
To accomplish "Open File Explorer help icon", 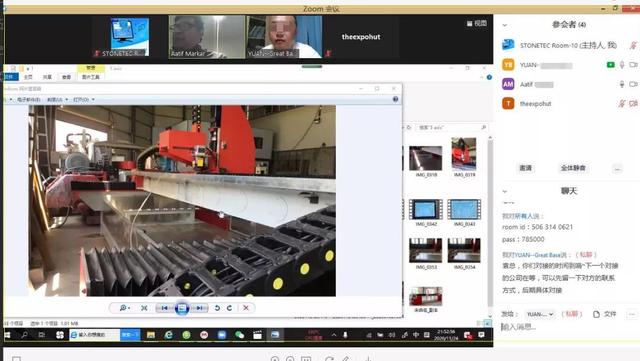I will pyautogui.click(x=489, y=77).
